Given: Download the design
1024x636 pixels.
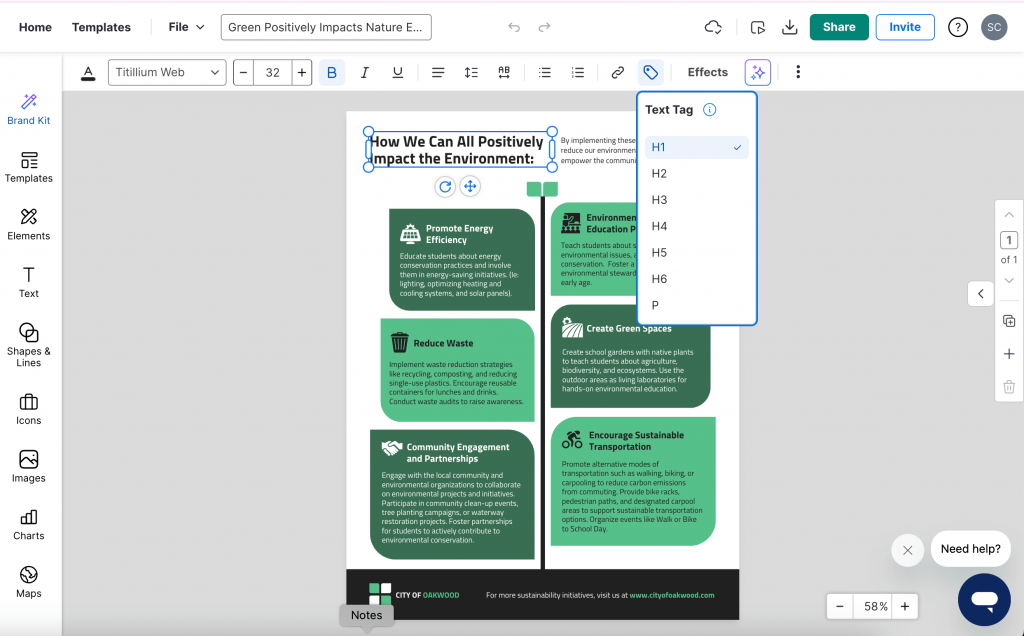Looking at the screenshot, I should coord(789,27).
